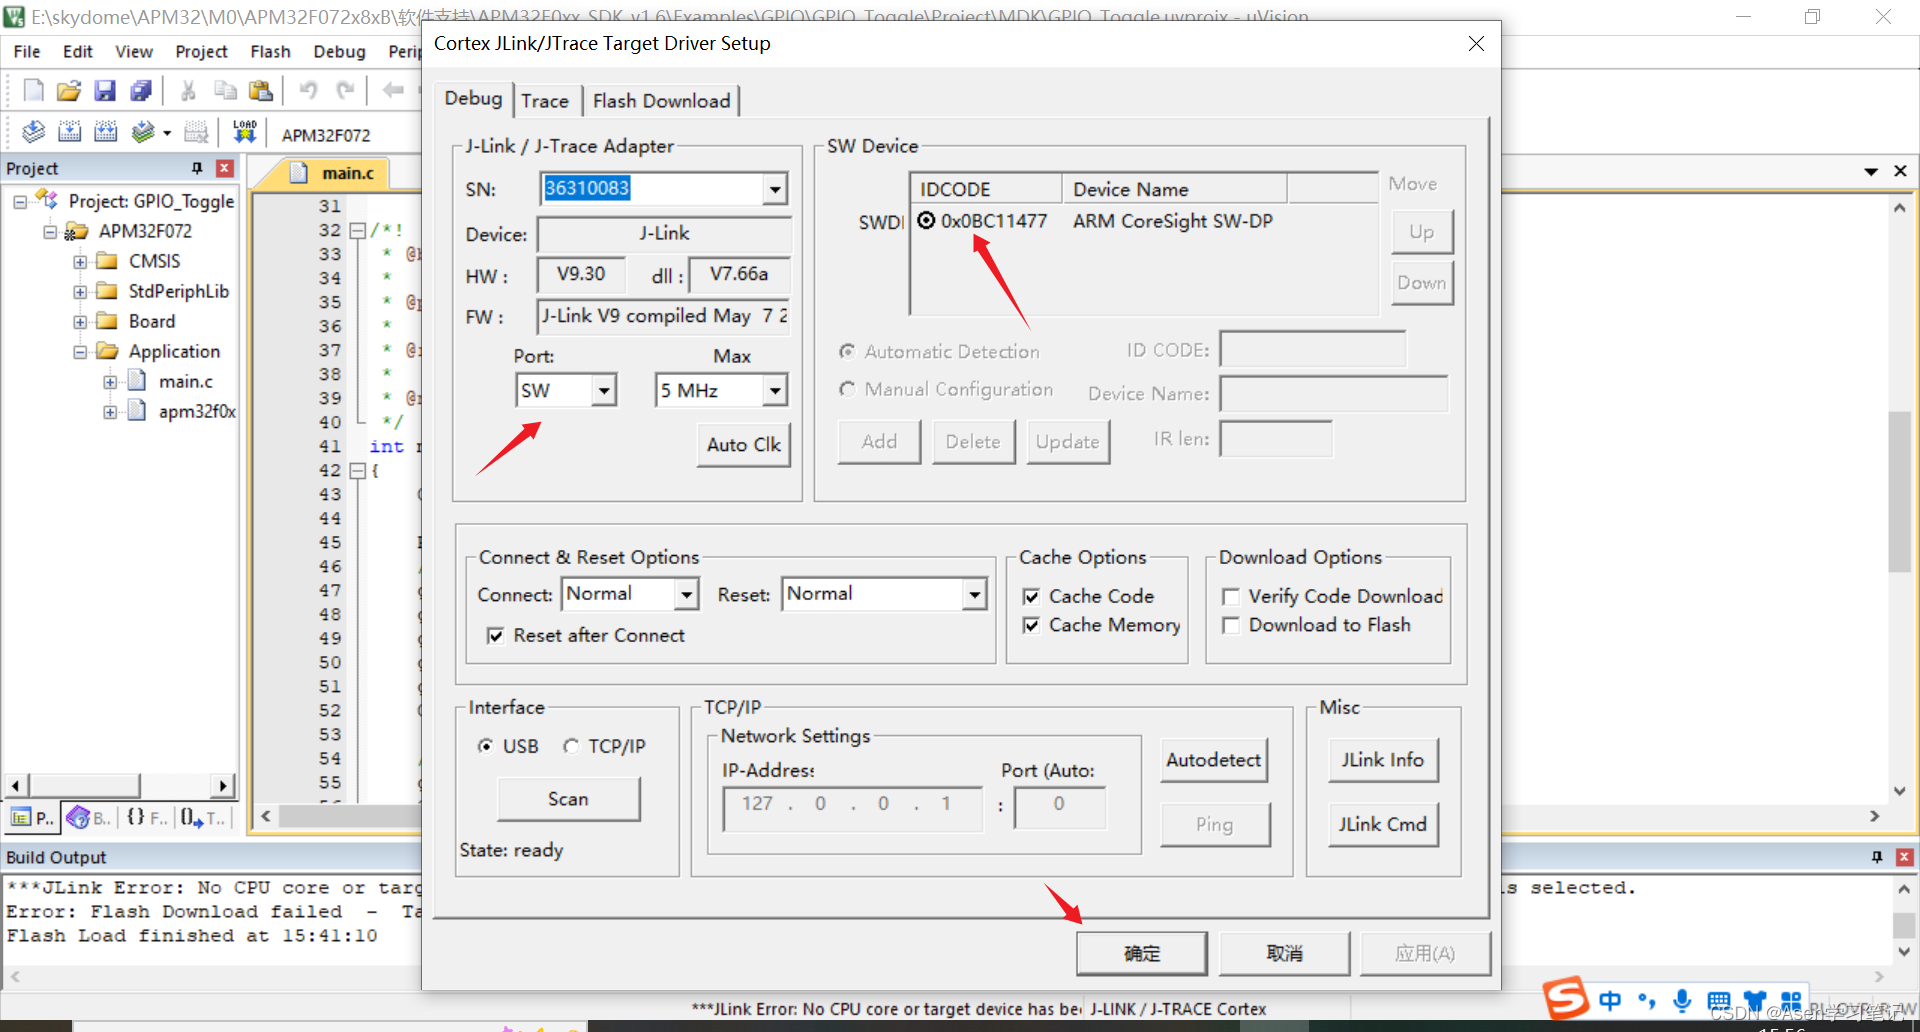
Task: Toggle Cache Memory checkbox
Action: (x=1031, y=625)
